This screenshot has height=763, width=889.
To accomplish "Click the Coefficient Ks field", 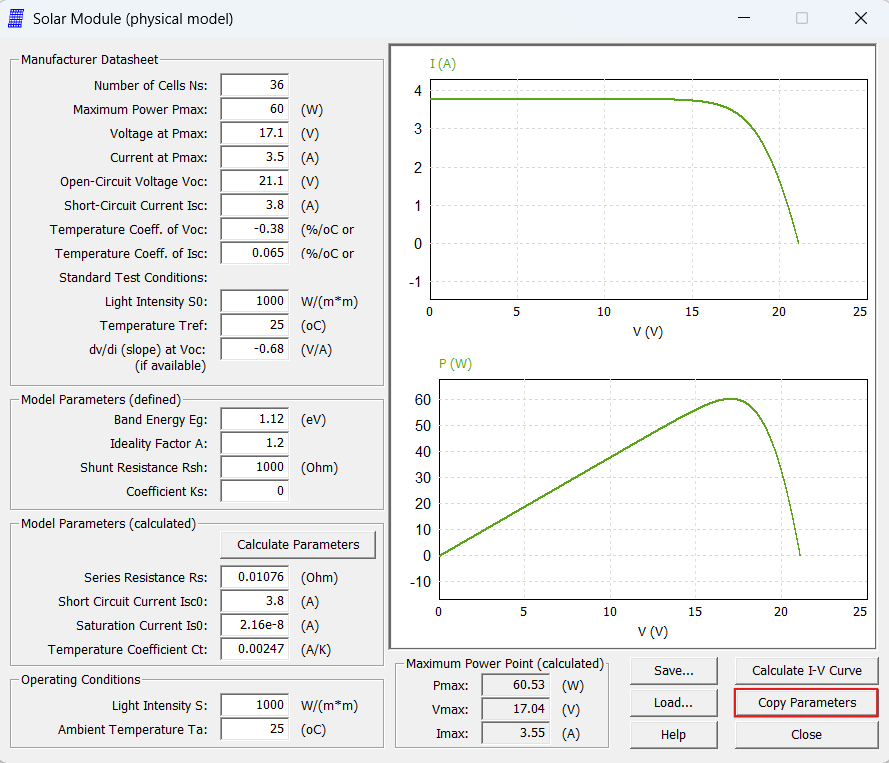I will click(x=255, y=491).
